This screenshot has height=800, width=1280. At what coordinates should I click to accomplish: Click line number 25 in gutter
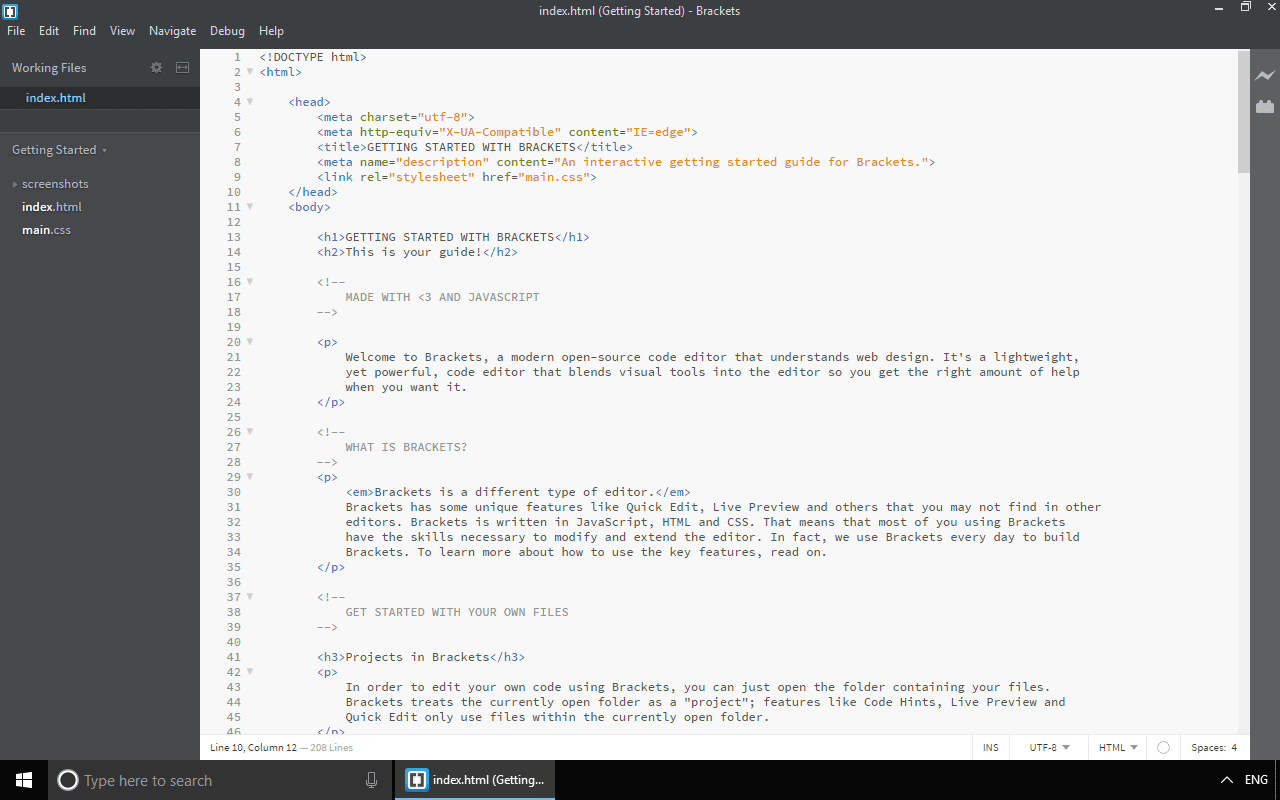point(234,417)
